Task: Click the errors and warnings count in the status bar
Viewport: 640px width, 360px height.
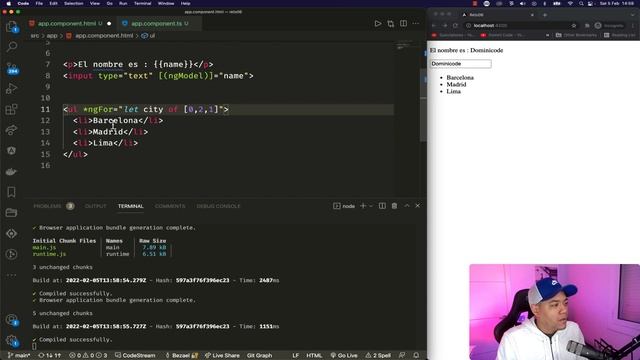Action: [88, 356]
